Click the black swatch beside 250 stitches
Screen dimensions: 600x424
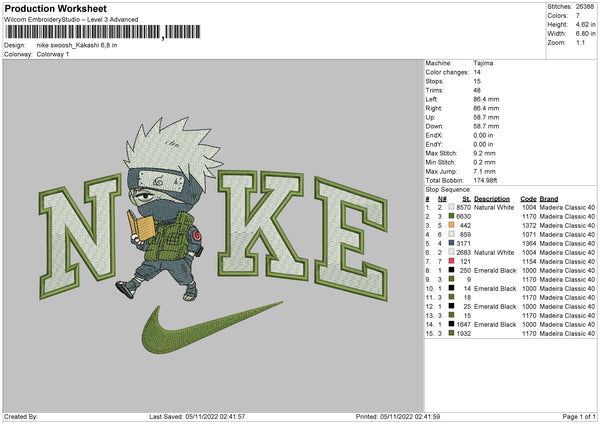(452, 270)
